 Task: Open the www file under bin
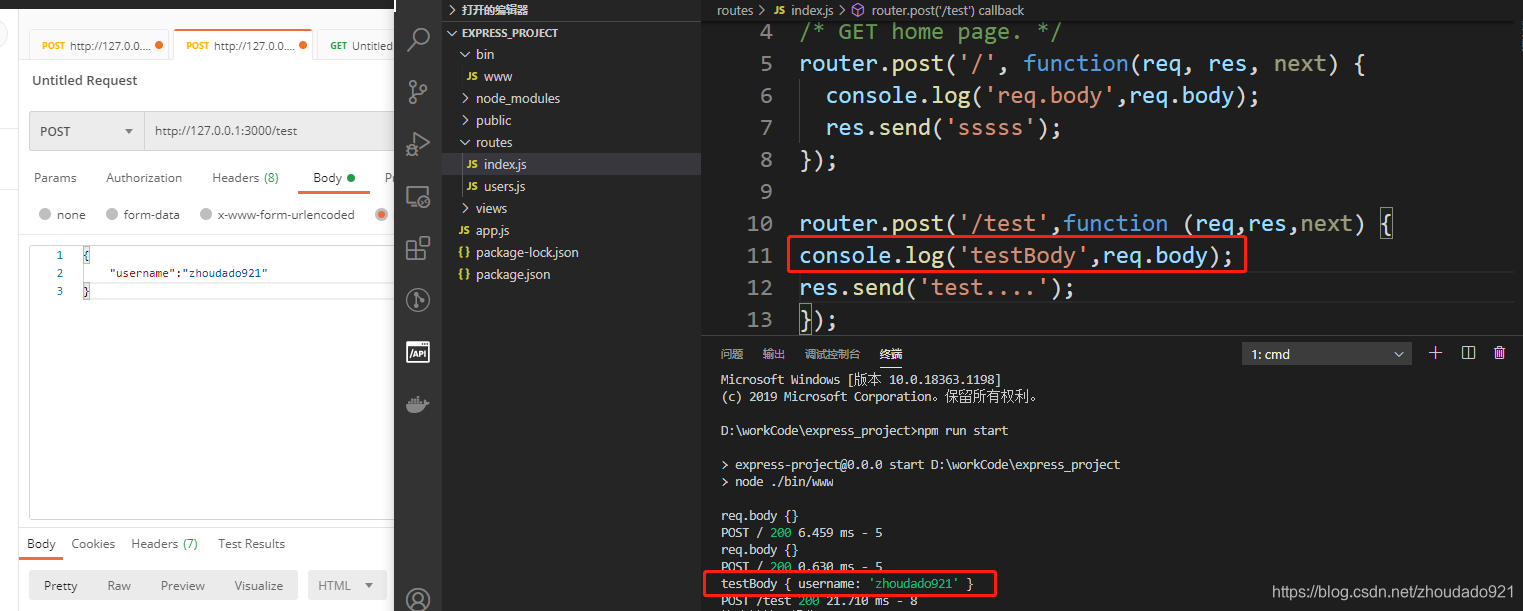[x=571, y=77]
